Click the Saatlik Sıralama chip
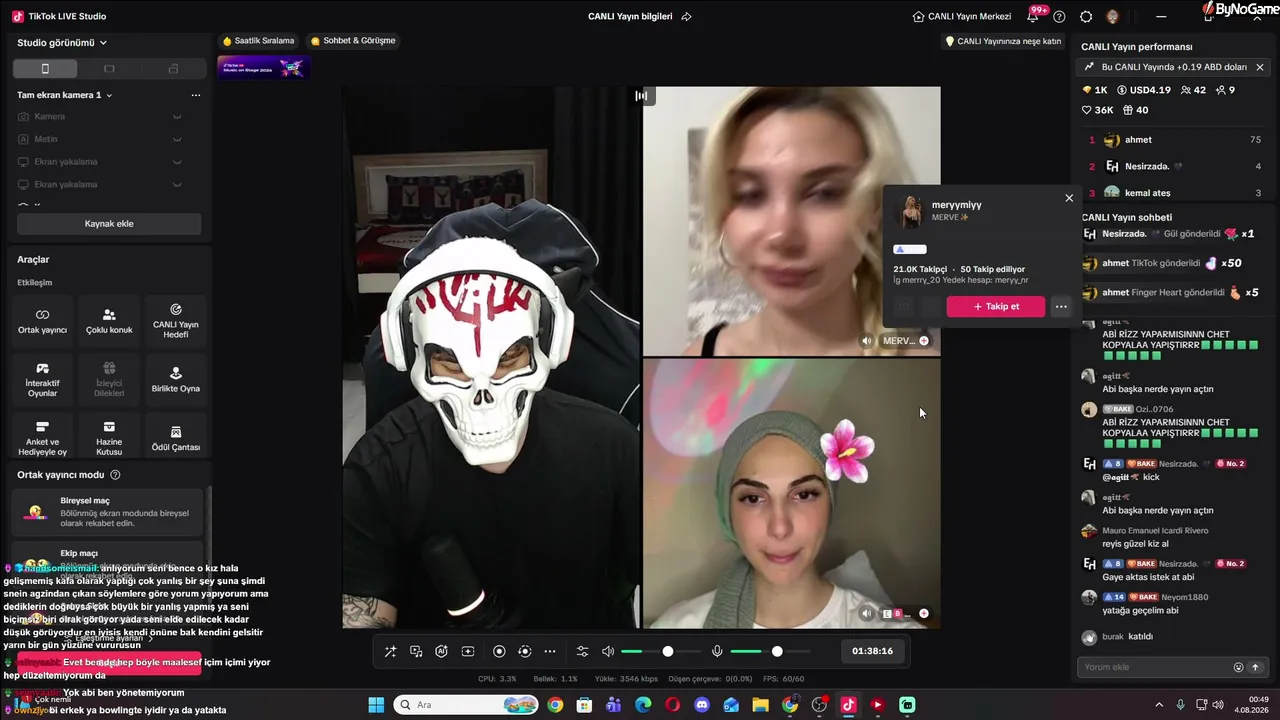This screenshot has height=720, width=1280. (258, 41)
